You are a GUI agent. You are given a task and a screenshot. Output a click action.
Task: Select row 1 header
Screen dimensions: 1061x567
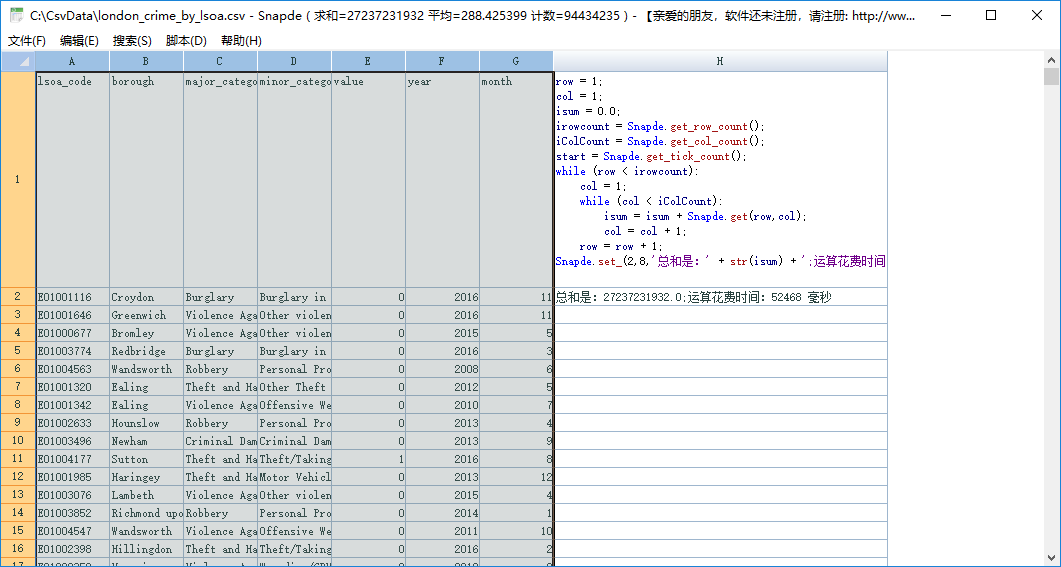[18, 179]
